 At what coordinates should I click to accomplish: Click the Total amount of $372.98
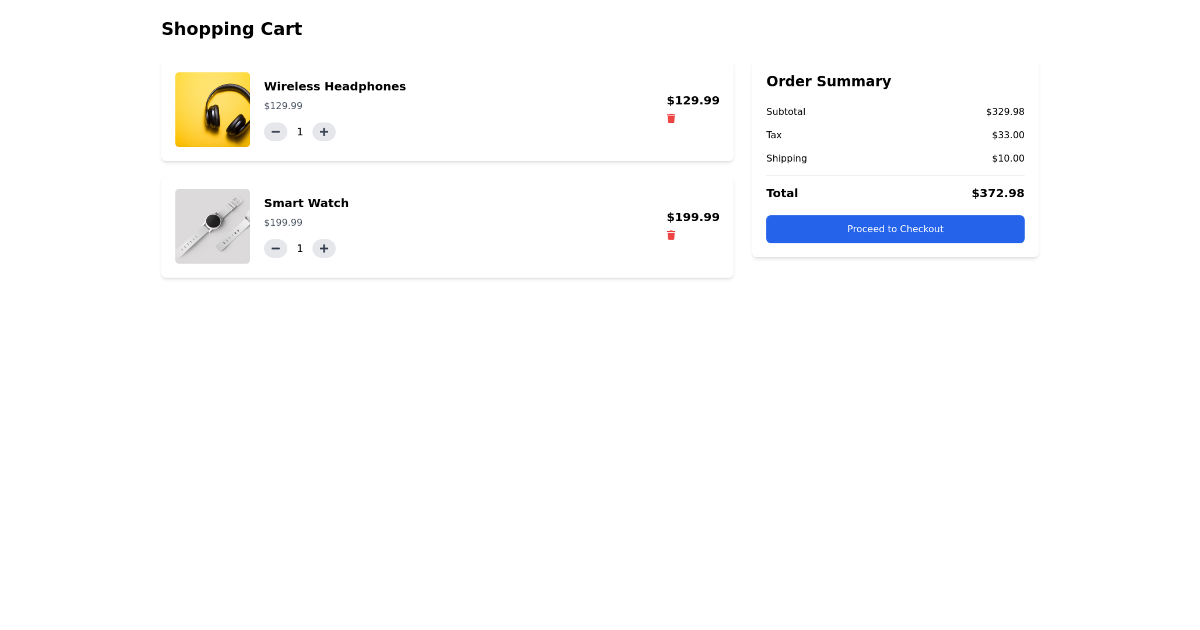point(997,193)
